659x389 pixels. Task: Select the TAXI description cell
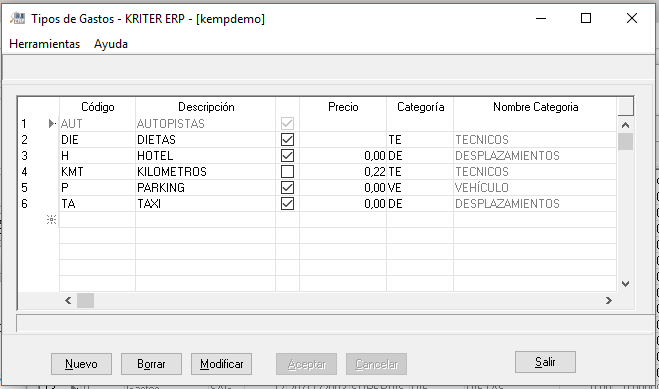click(x=206, y=203)
